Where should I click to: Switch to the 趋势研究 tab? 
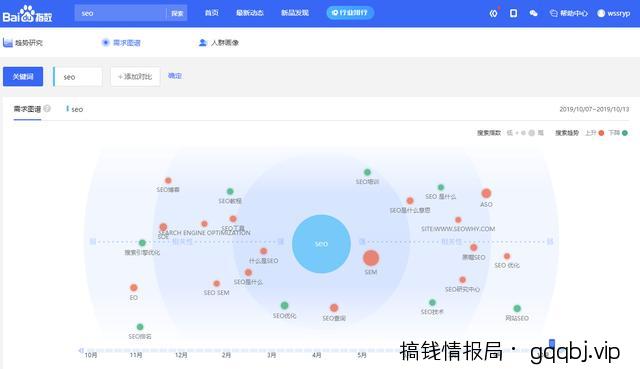point(23,42)
